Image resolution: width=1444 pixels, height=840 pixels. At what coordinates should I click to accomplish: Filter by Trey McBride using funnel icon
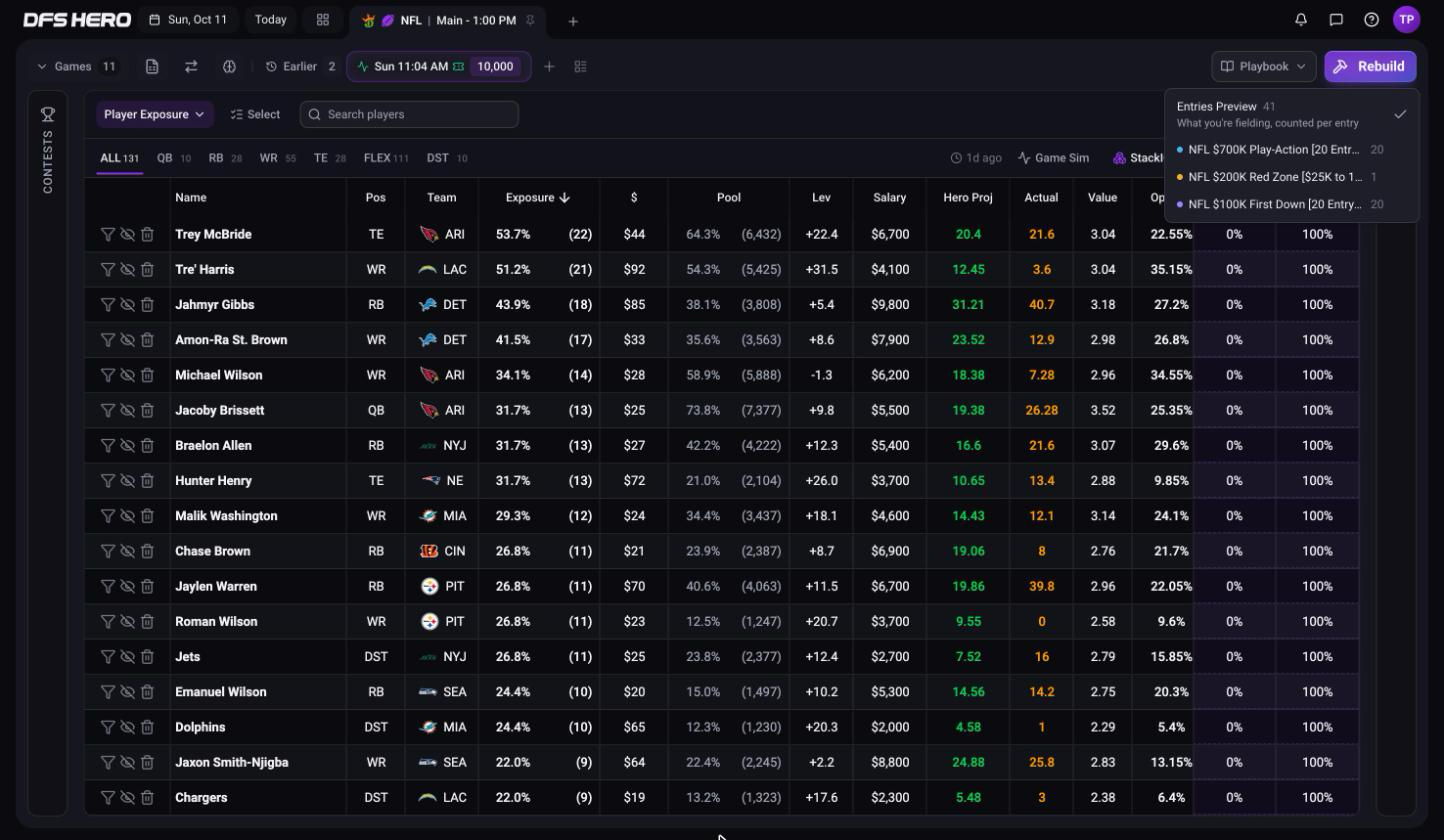coord(107,234)
